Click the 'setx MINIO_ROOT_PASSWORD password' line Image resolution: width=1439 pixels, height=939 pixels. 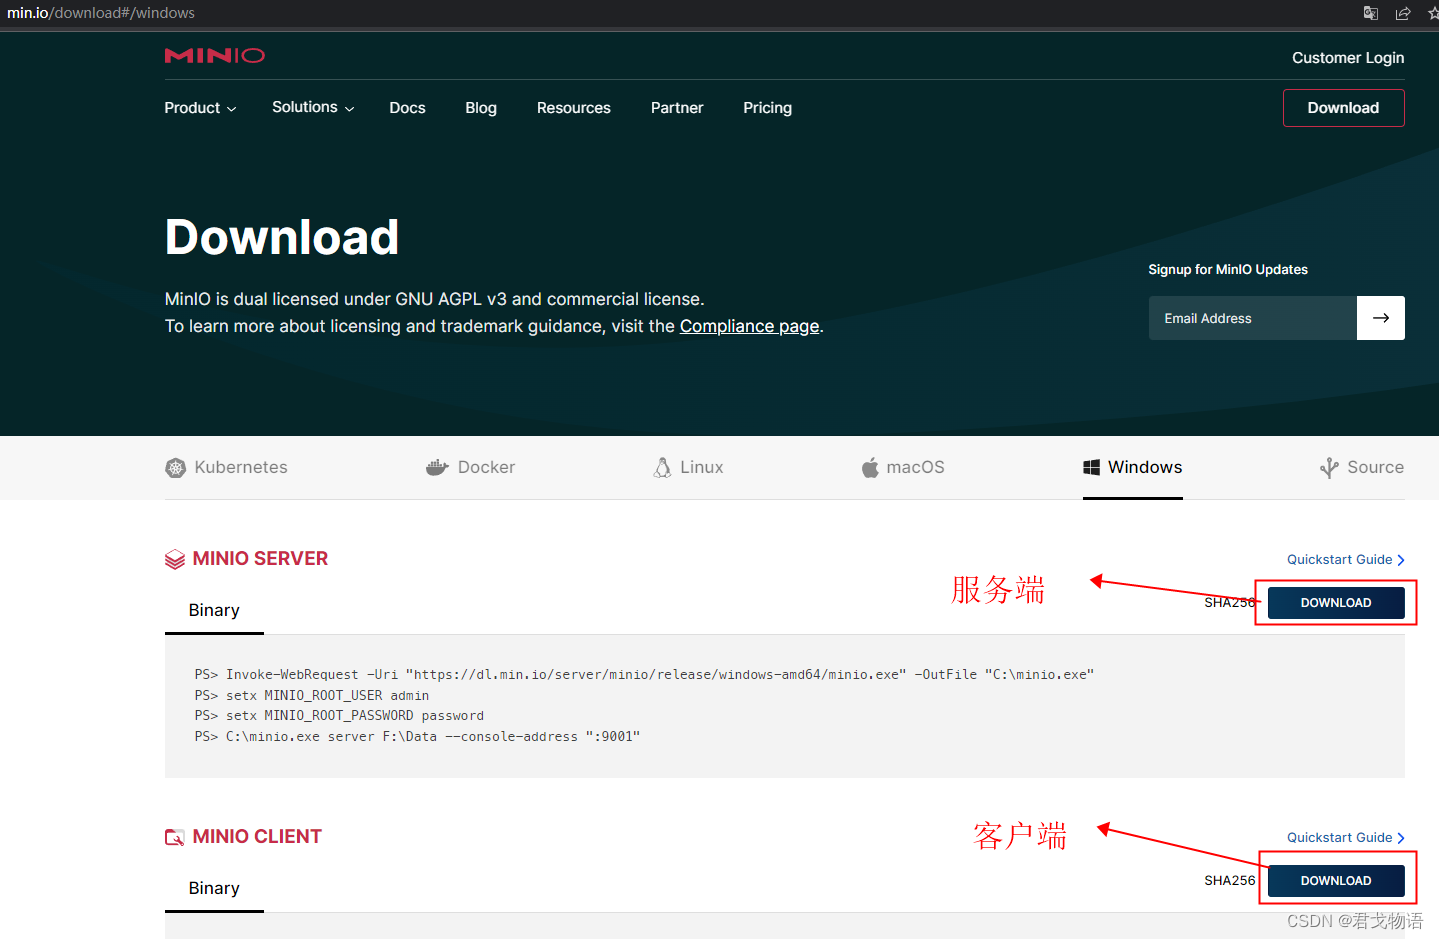(339, 716)
